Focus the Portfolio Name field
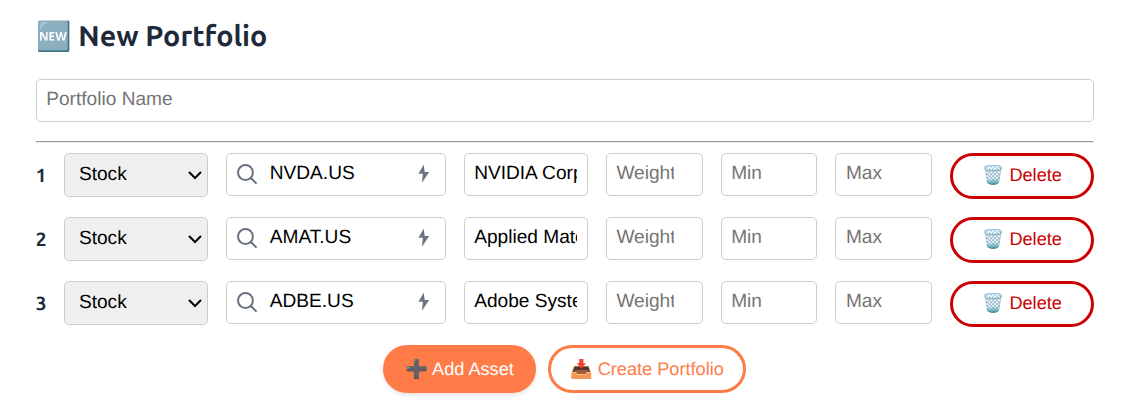This screenshot has width=1132, height=414. point(565,100)
